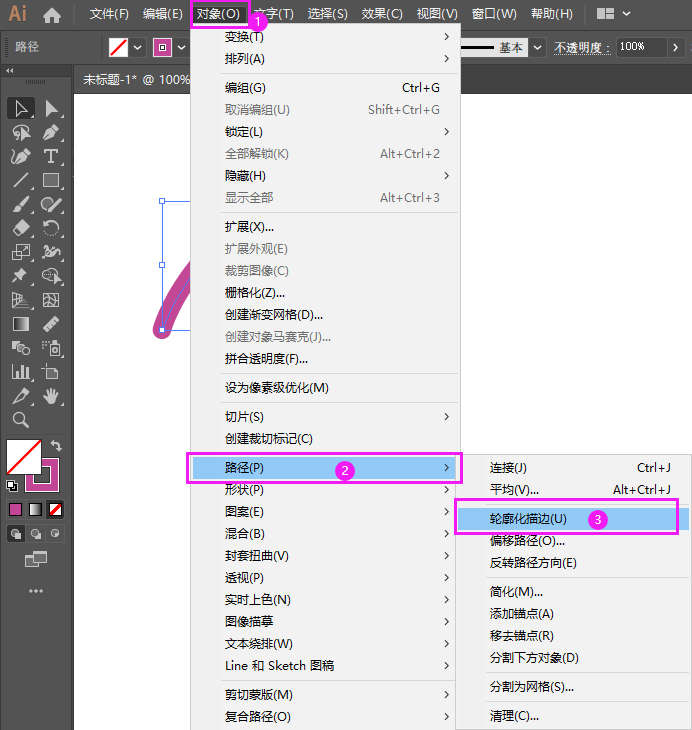The height and width of the screenshot is (730, 692).
Task: Open the fill color dropdown arrow
Action: coord(137,47)
